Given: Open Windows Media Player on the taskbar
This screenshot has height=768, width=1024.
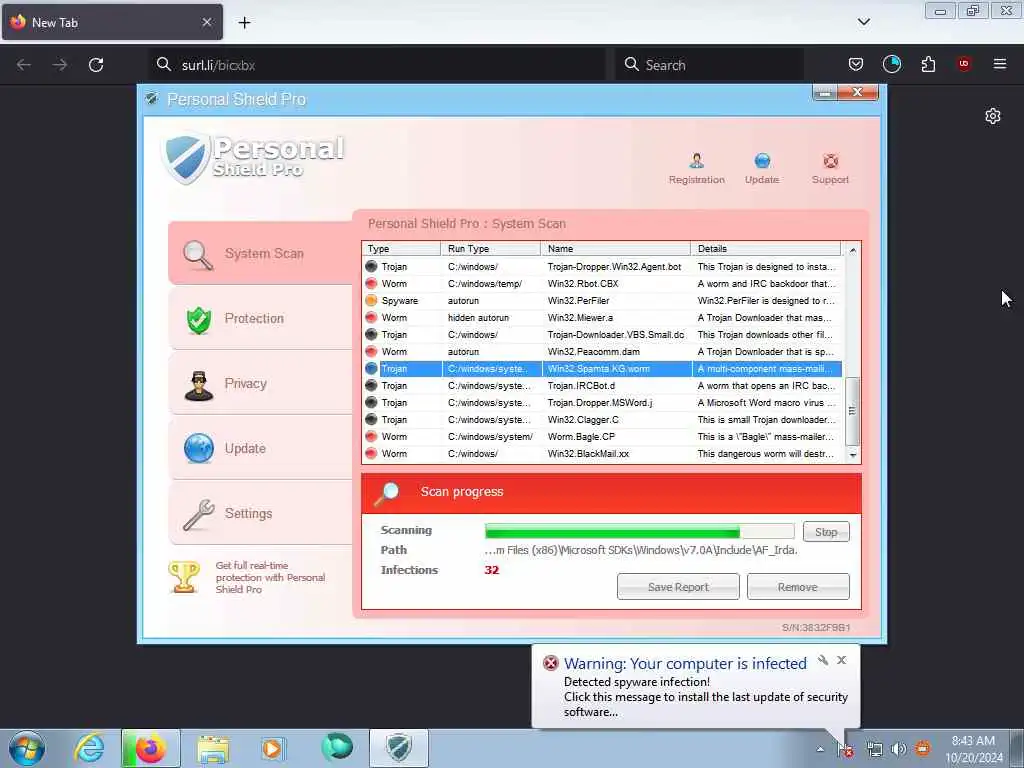Looking at the screenshot, I should point(272,748).
